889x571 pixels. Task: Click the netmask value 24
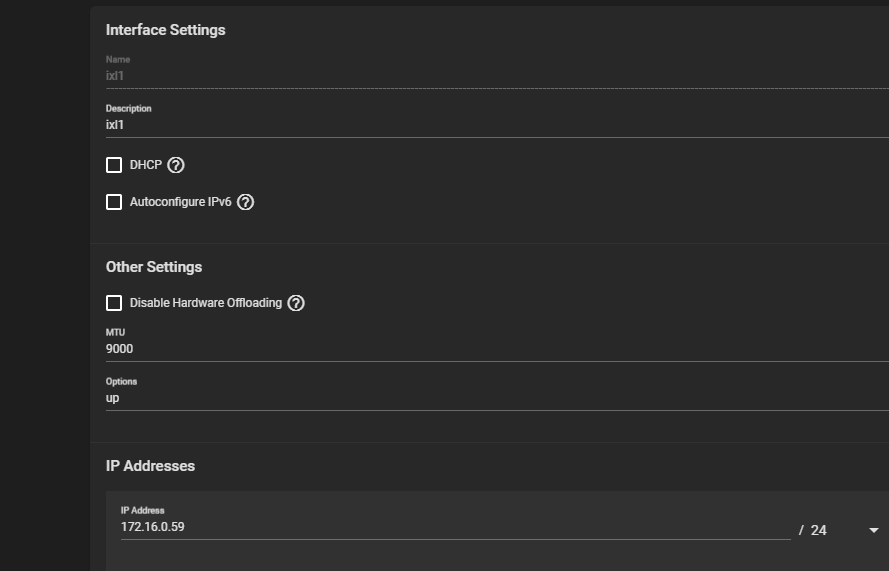(818, 530)
